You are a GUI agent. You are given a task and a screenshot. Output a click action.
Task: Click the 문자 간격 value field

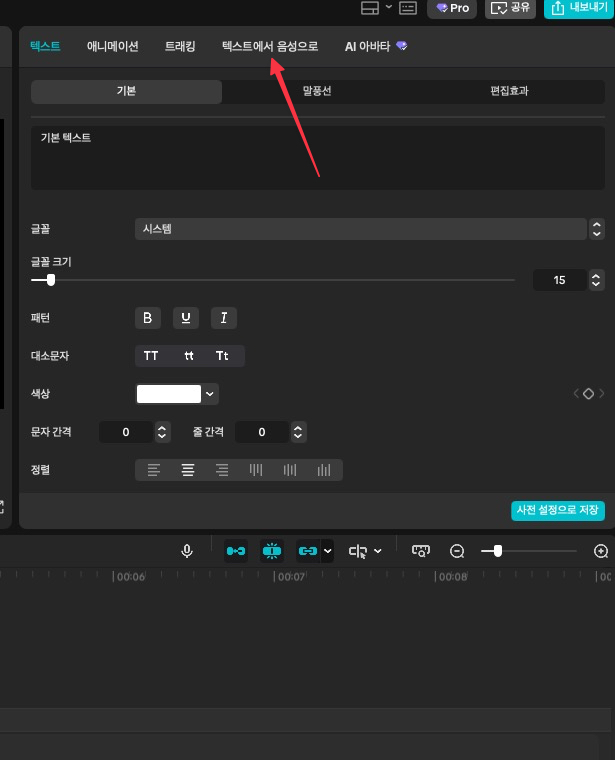point(126,432)
